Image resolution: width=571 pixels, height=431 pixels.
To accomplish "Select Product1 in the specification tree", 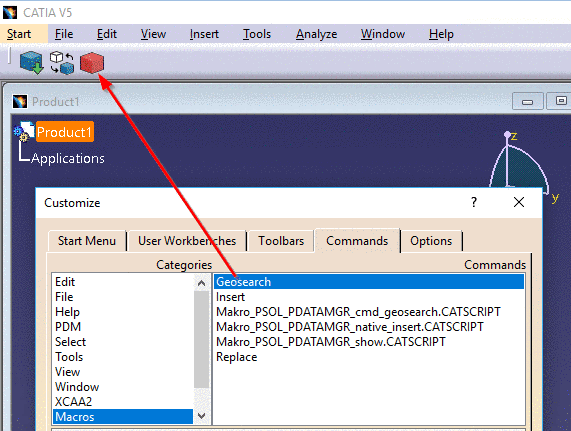I will click(64, 132).
